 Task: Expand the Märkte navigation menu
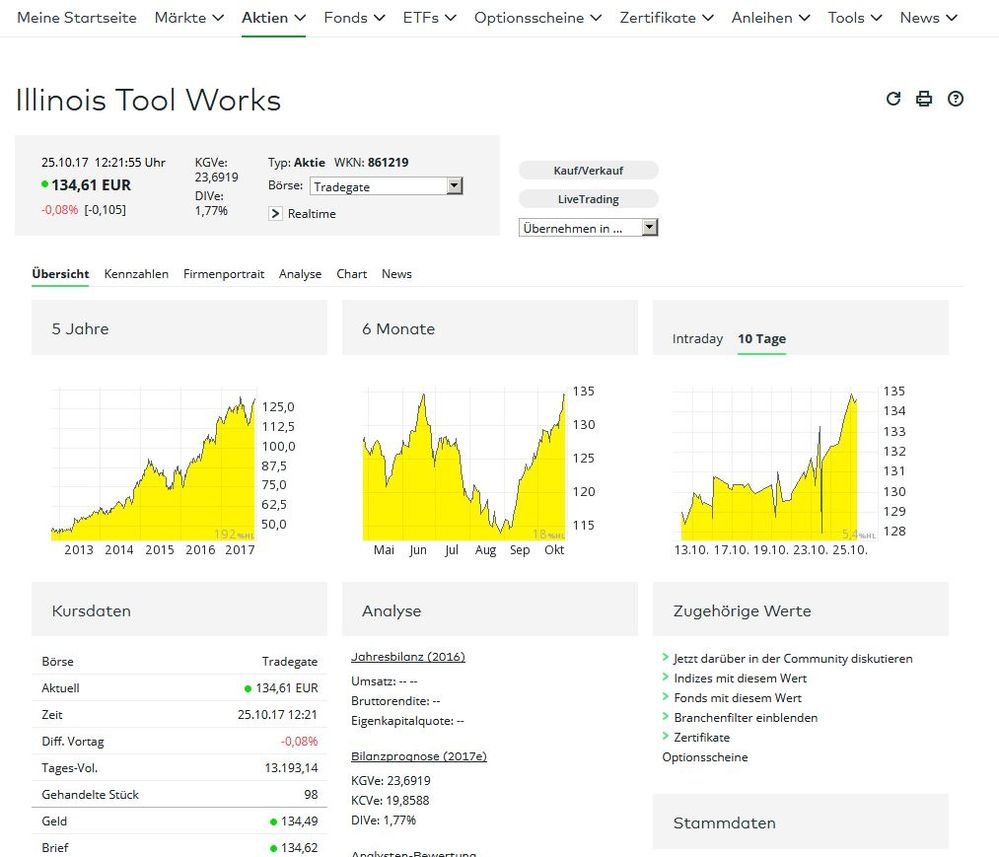point(189,18)
